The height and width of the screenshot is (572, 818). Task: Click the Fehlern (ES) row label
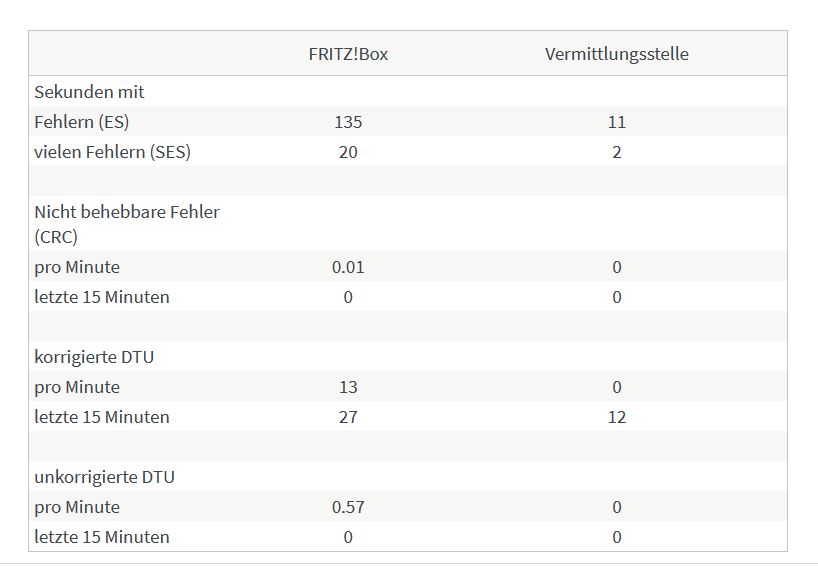point(82,122)
